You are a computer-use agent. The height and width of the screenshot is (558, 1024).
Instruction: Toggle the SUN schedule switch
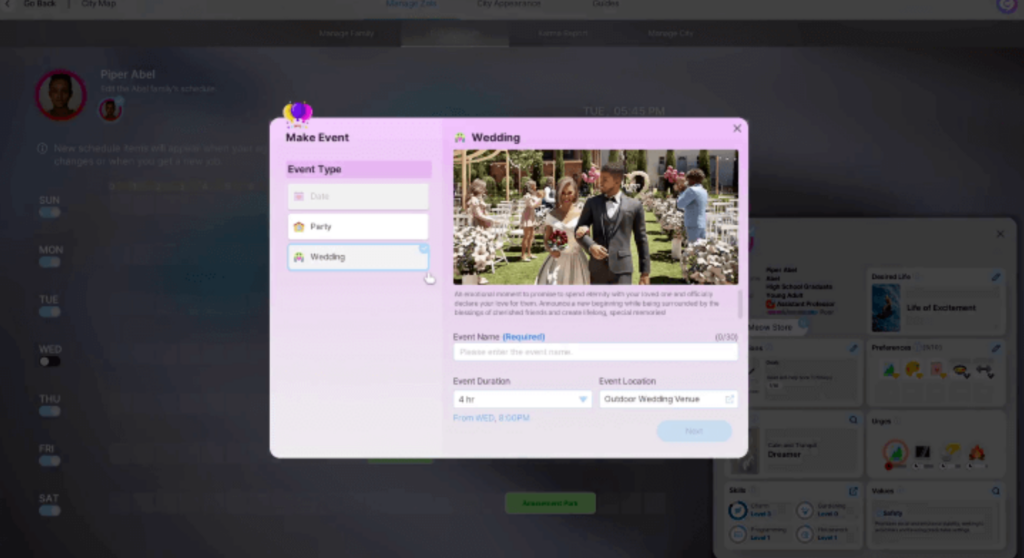coord(49,212)
